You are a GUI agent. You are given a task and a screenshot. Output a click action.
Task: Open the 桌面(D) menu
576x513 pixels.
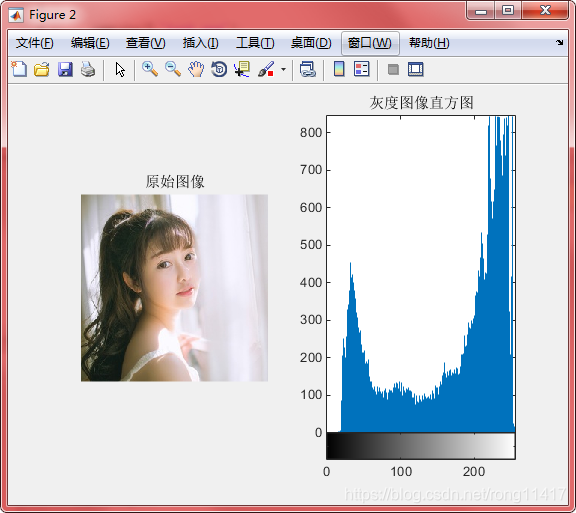tap(311, 43)
